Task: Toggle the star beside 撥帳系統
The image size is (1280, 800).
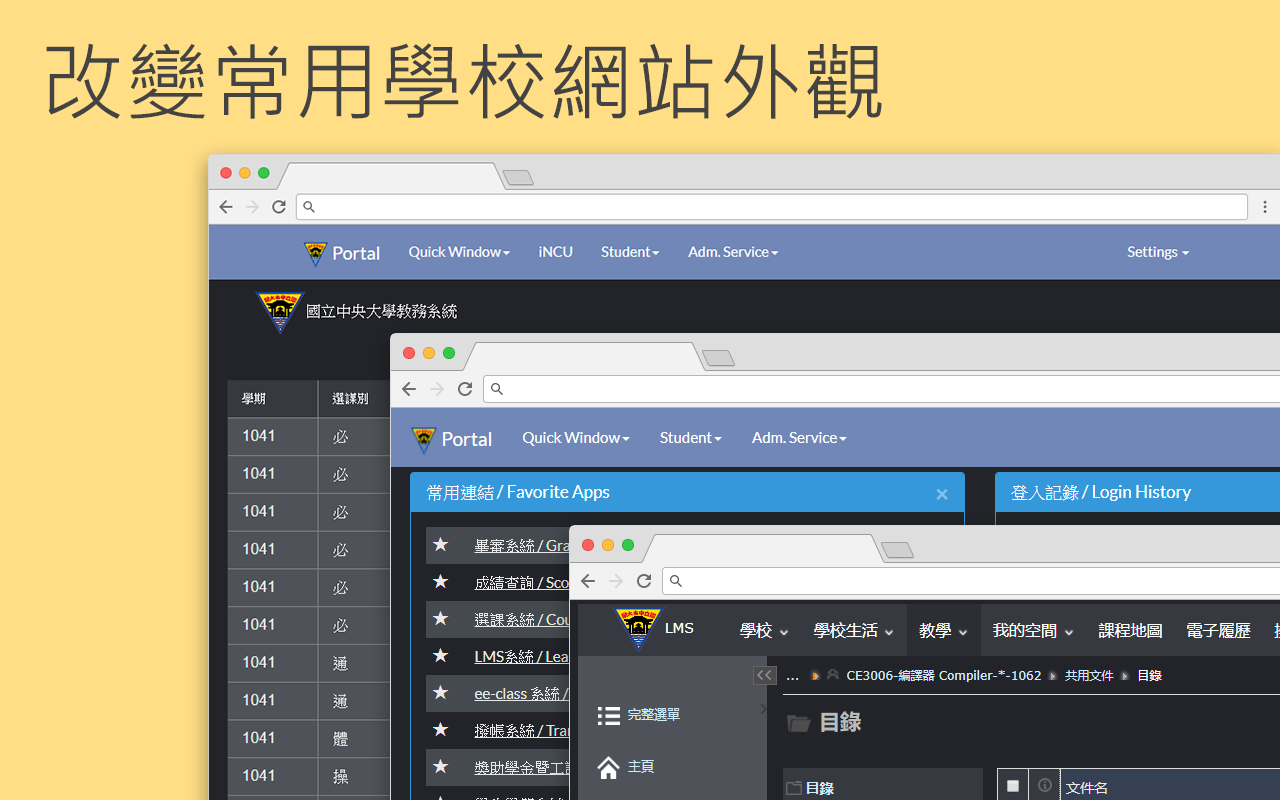Action: [x=440, y=730]
